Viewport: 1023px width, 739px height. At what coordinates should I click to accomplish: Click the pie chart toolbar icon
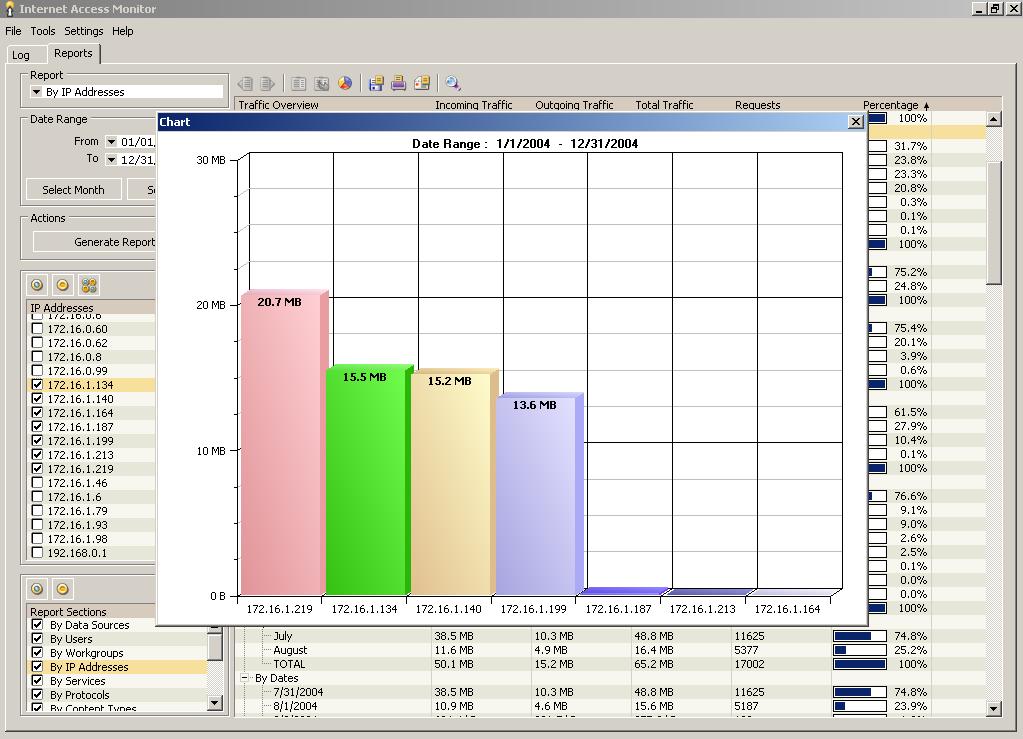pos(344,83)
